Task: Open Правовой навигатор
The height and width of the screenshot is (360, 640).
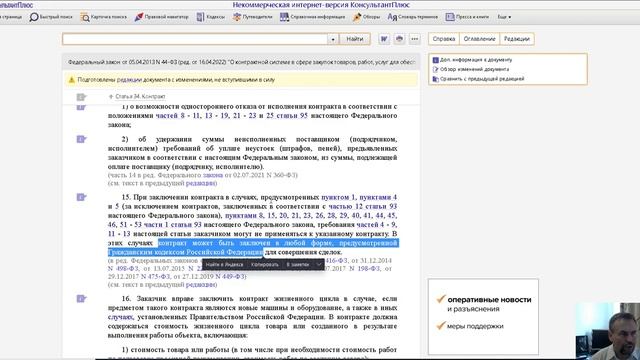Action: (161, 17)
